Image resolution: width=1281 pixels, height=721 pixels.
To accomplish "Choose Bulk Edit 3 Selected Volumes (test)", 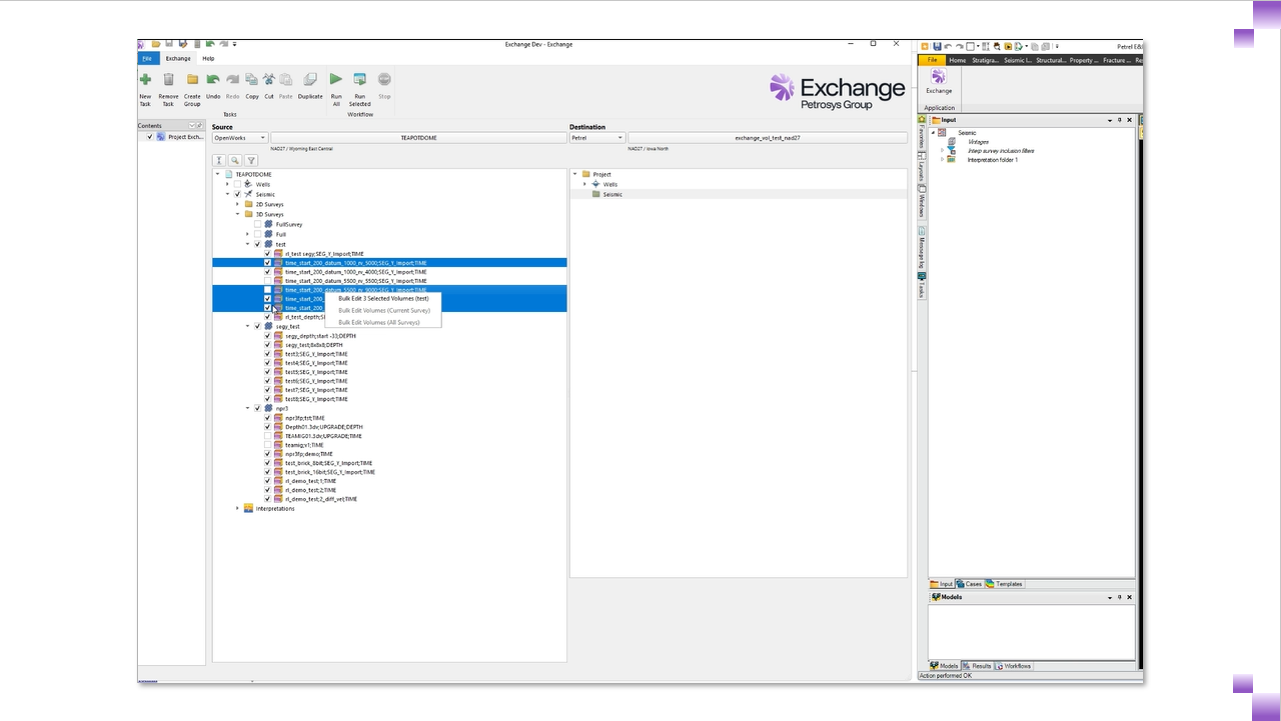I will [383, 298].
